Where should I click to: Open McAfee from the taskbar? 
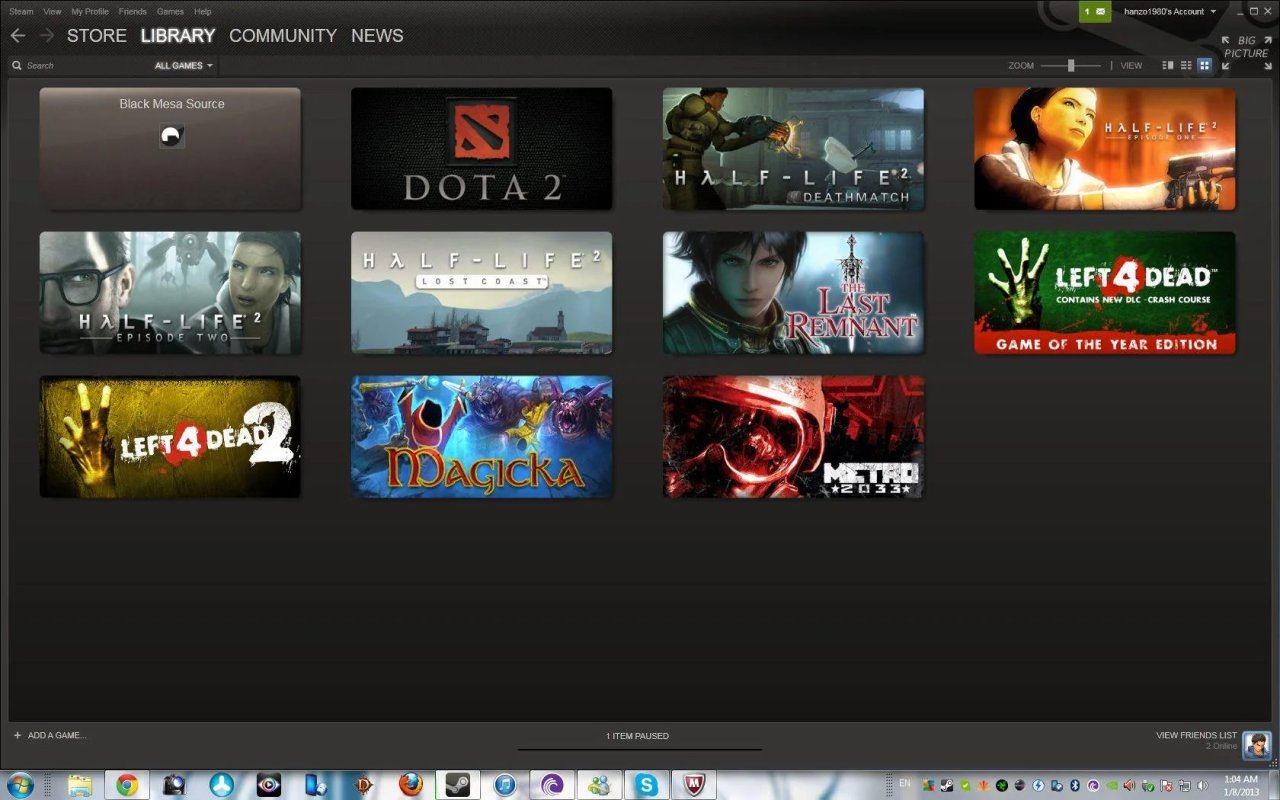point(694,785)
